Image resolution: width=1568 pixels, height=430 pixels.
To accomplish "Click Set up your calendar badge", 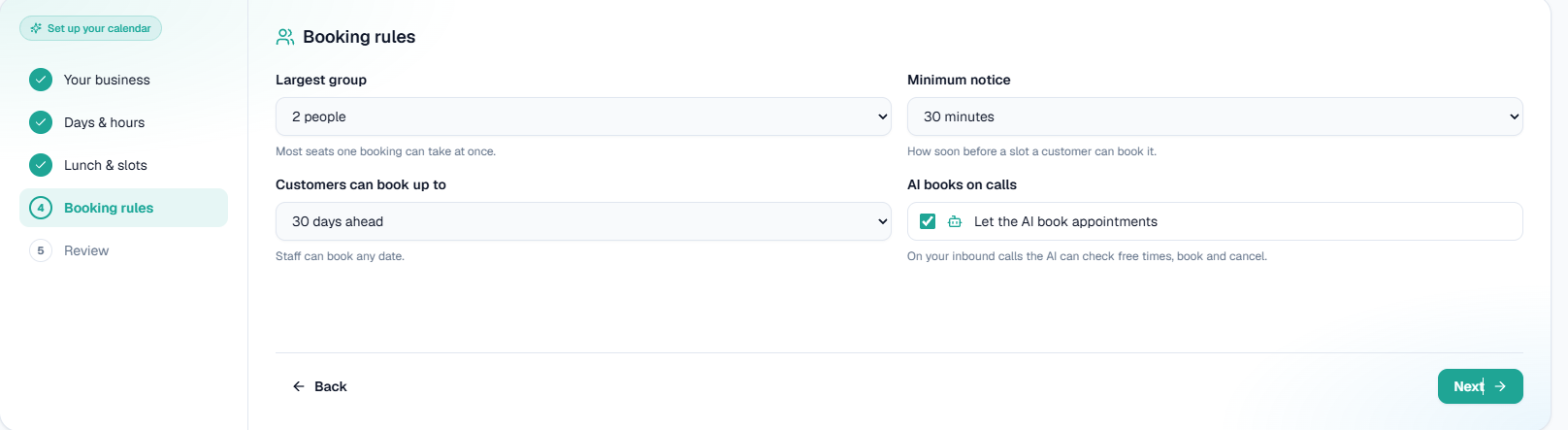I will tap(91, 28).
